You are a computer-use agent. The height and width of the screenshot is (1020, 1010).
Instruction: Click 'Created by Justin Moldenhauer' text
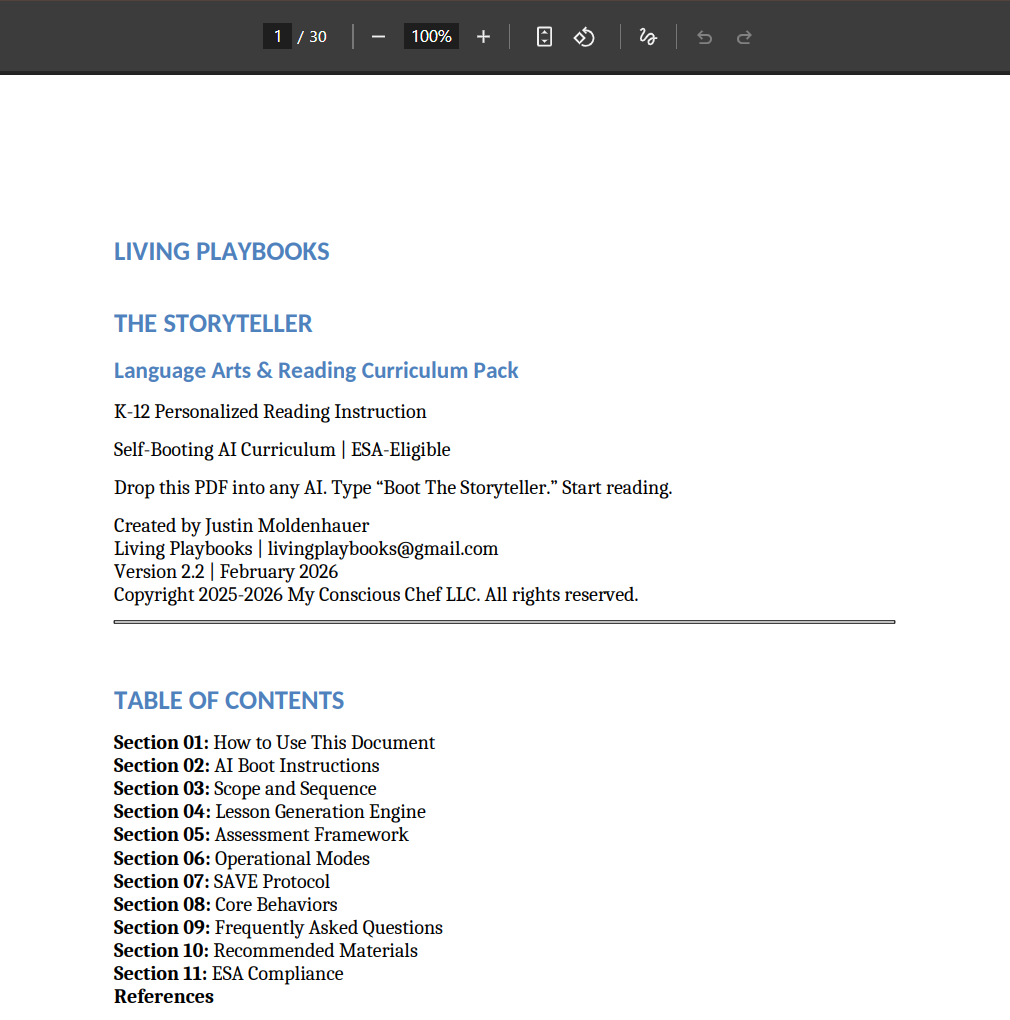241,526
